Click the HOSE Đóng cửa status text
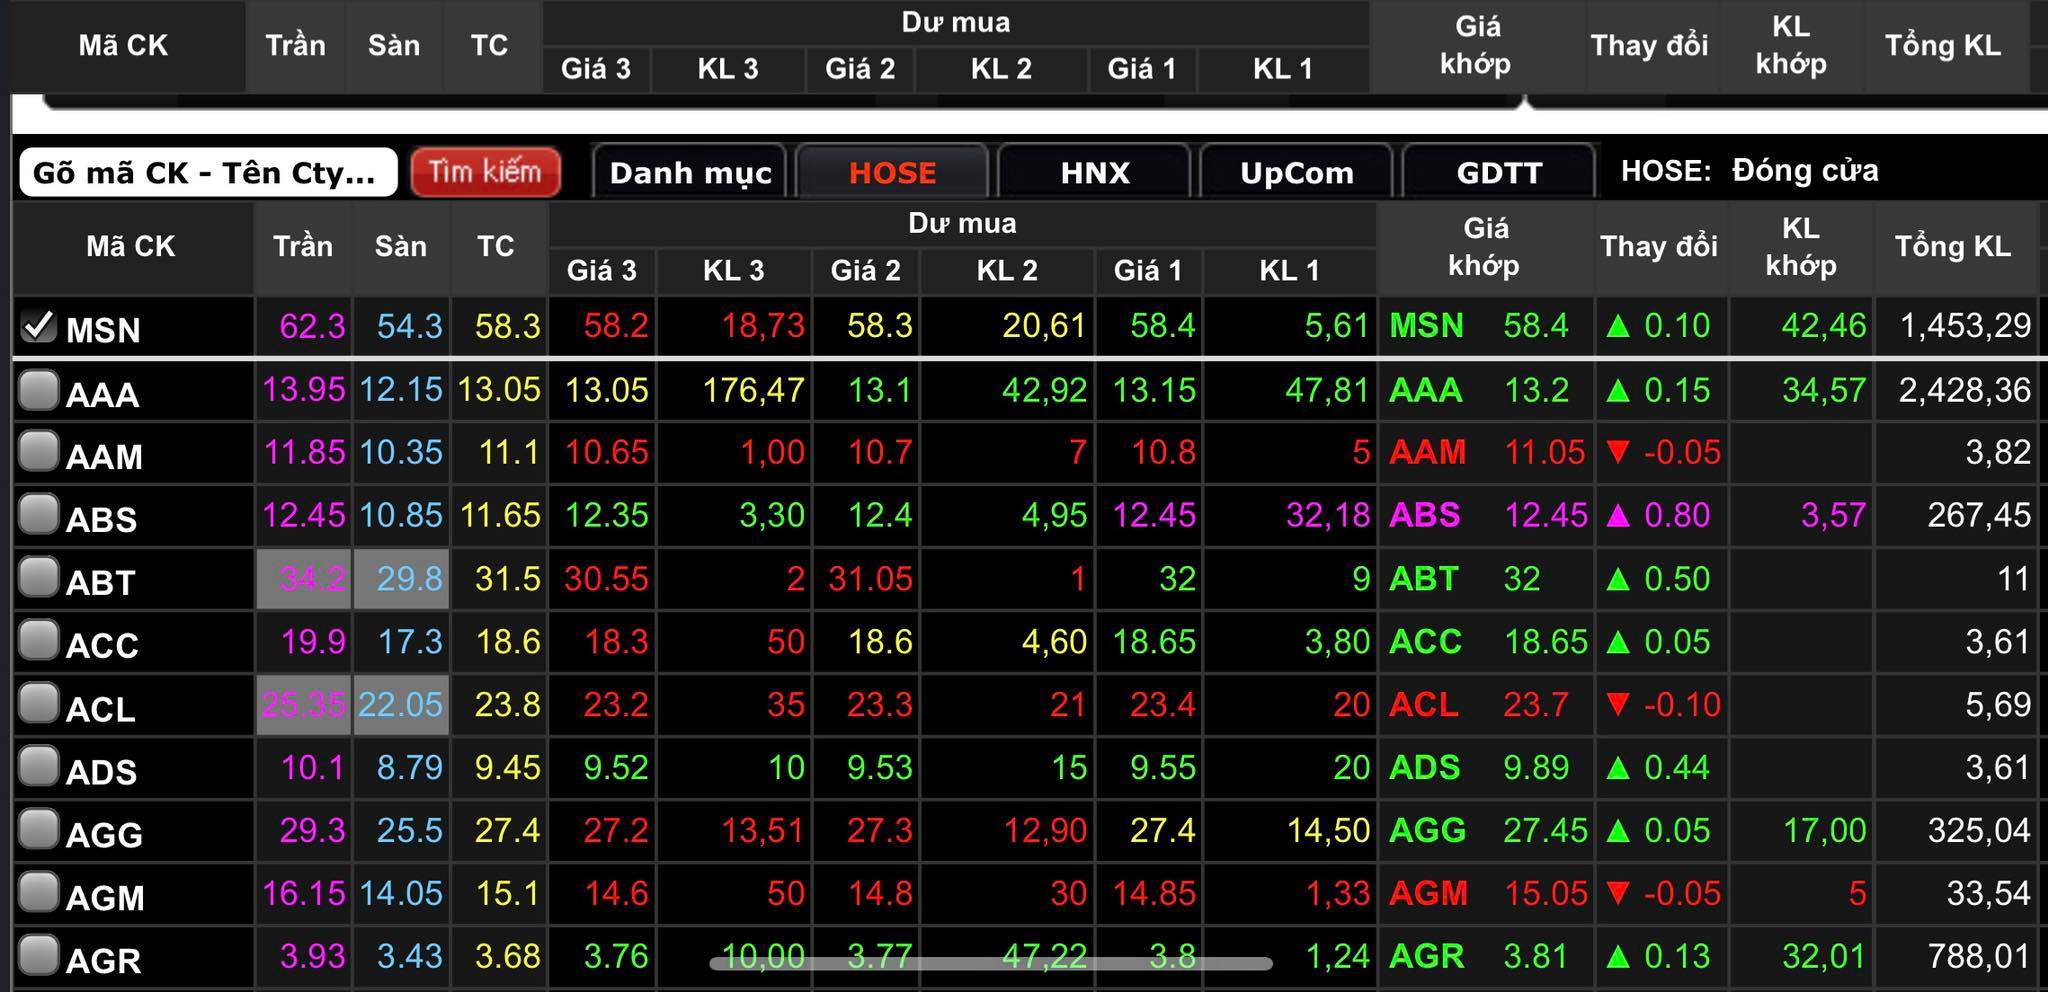The image size is (2048, 992). pyautogui.click(x=1750, y=171)
